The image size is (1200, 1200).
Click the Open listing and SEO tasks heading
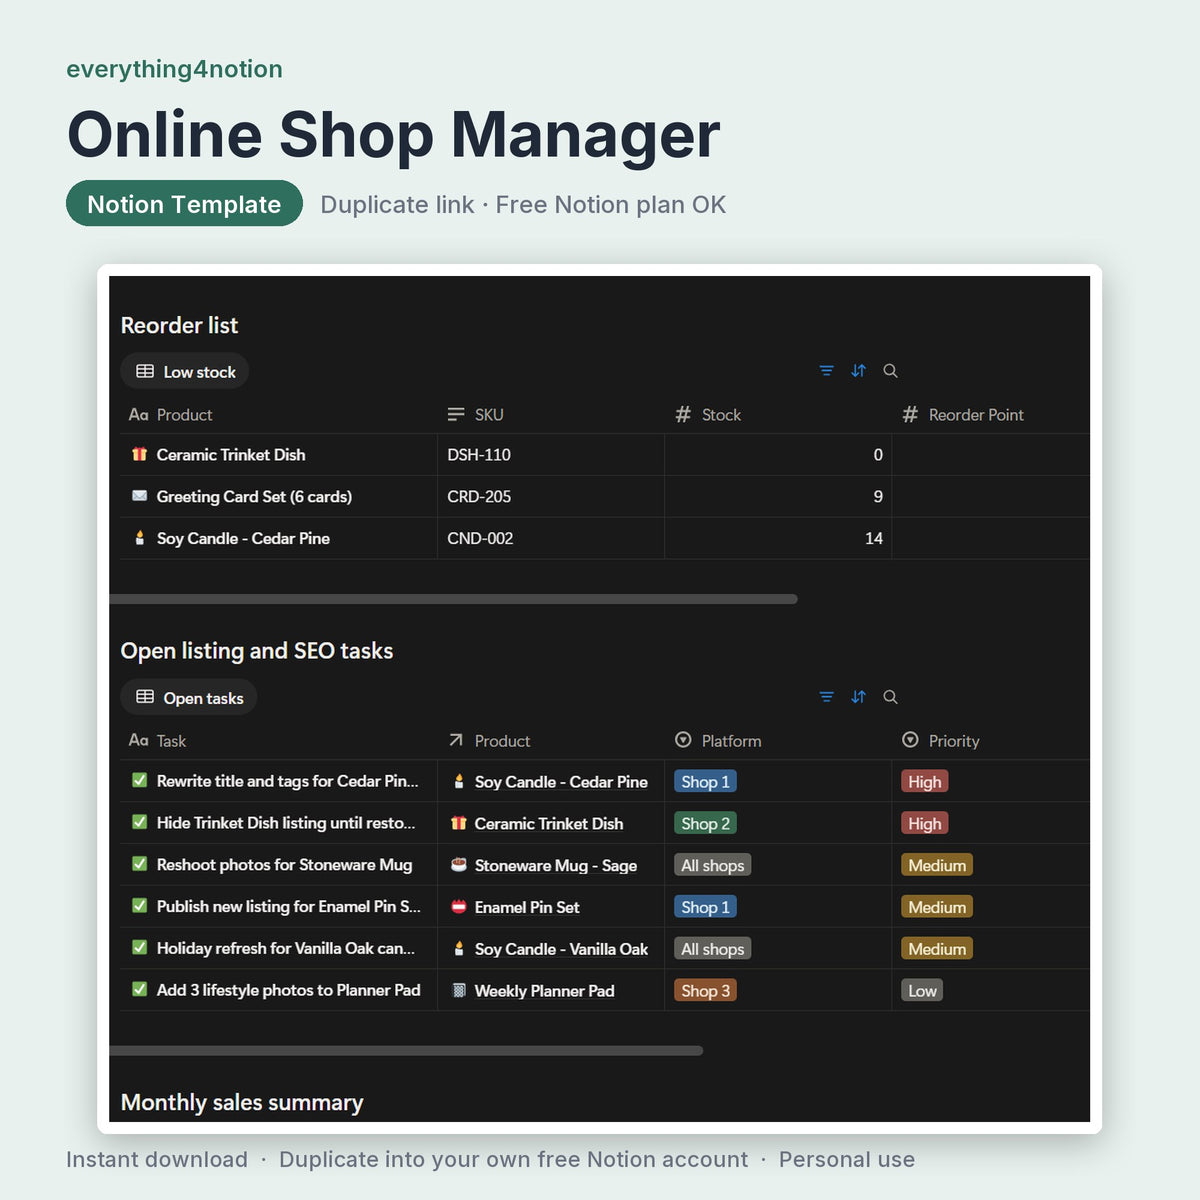click(x=257, y=651)
